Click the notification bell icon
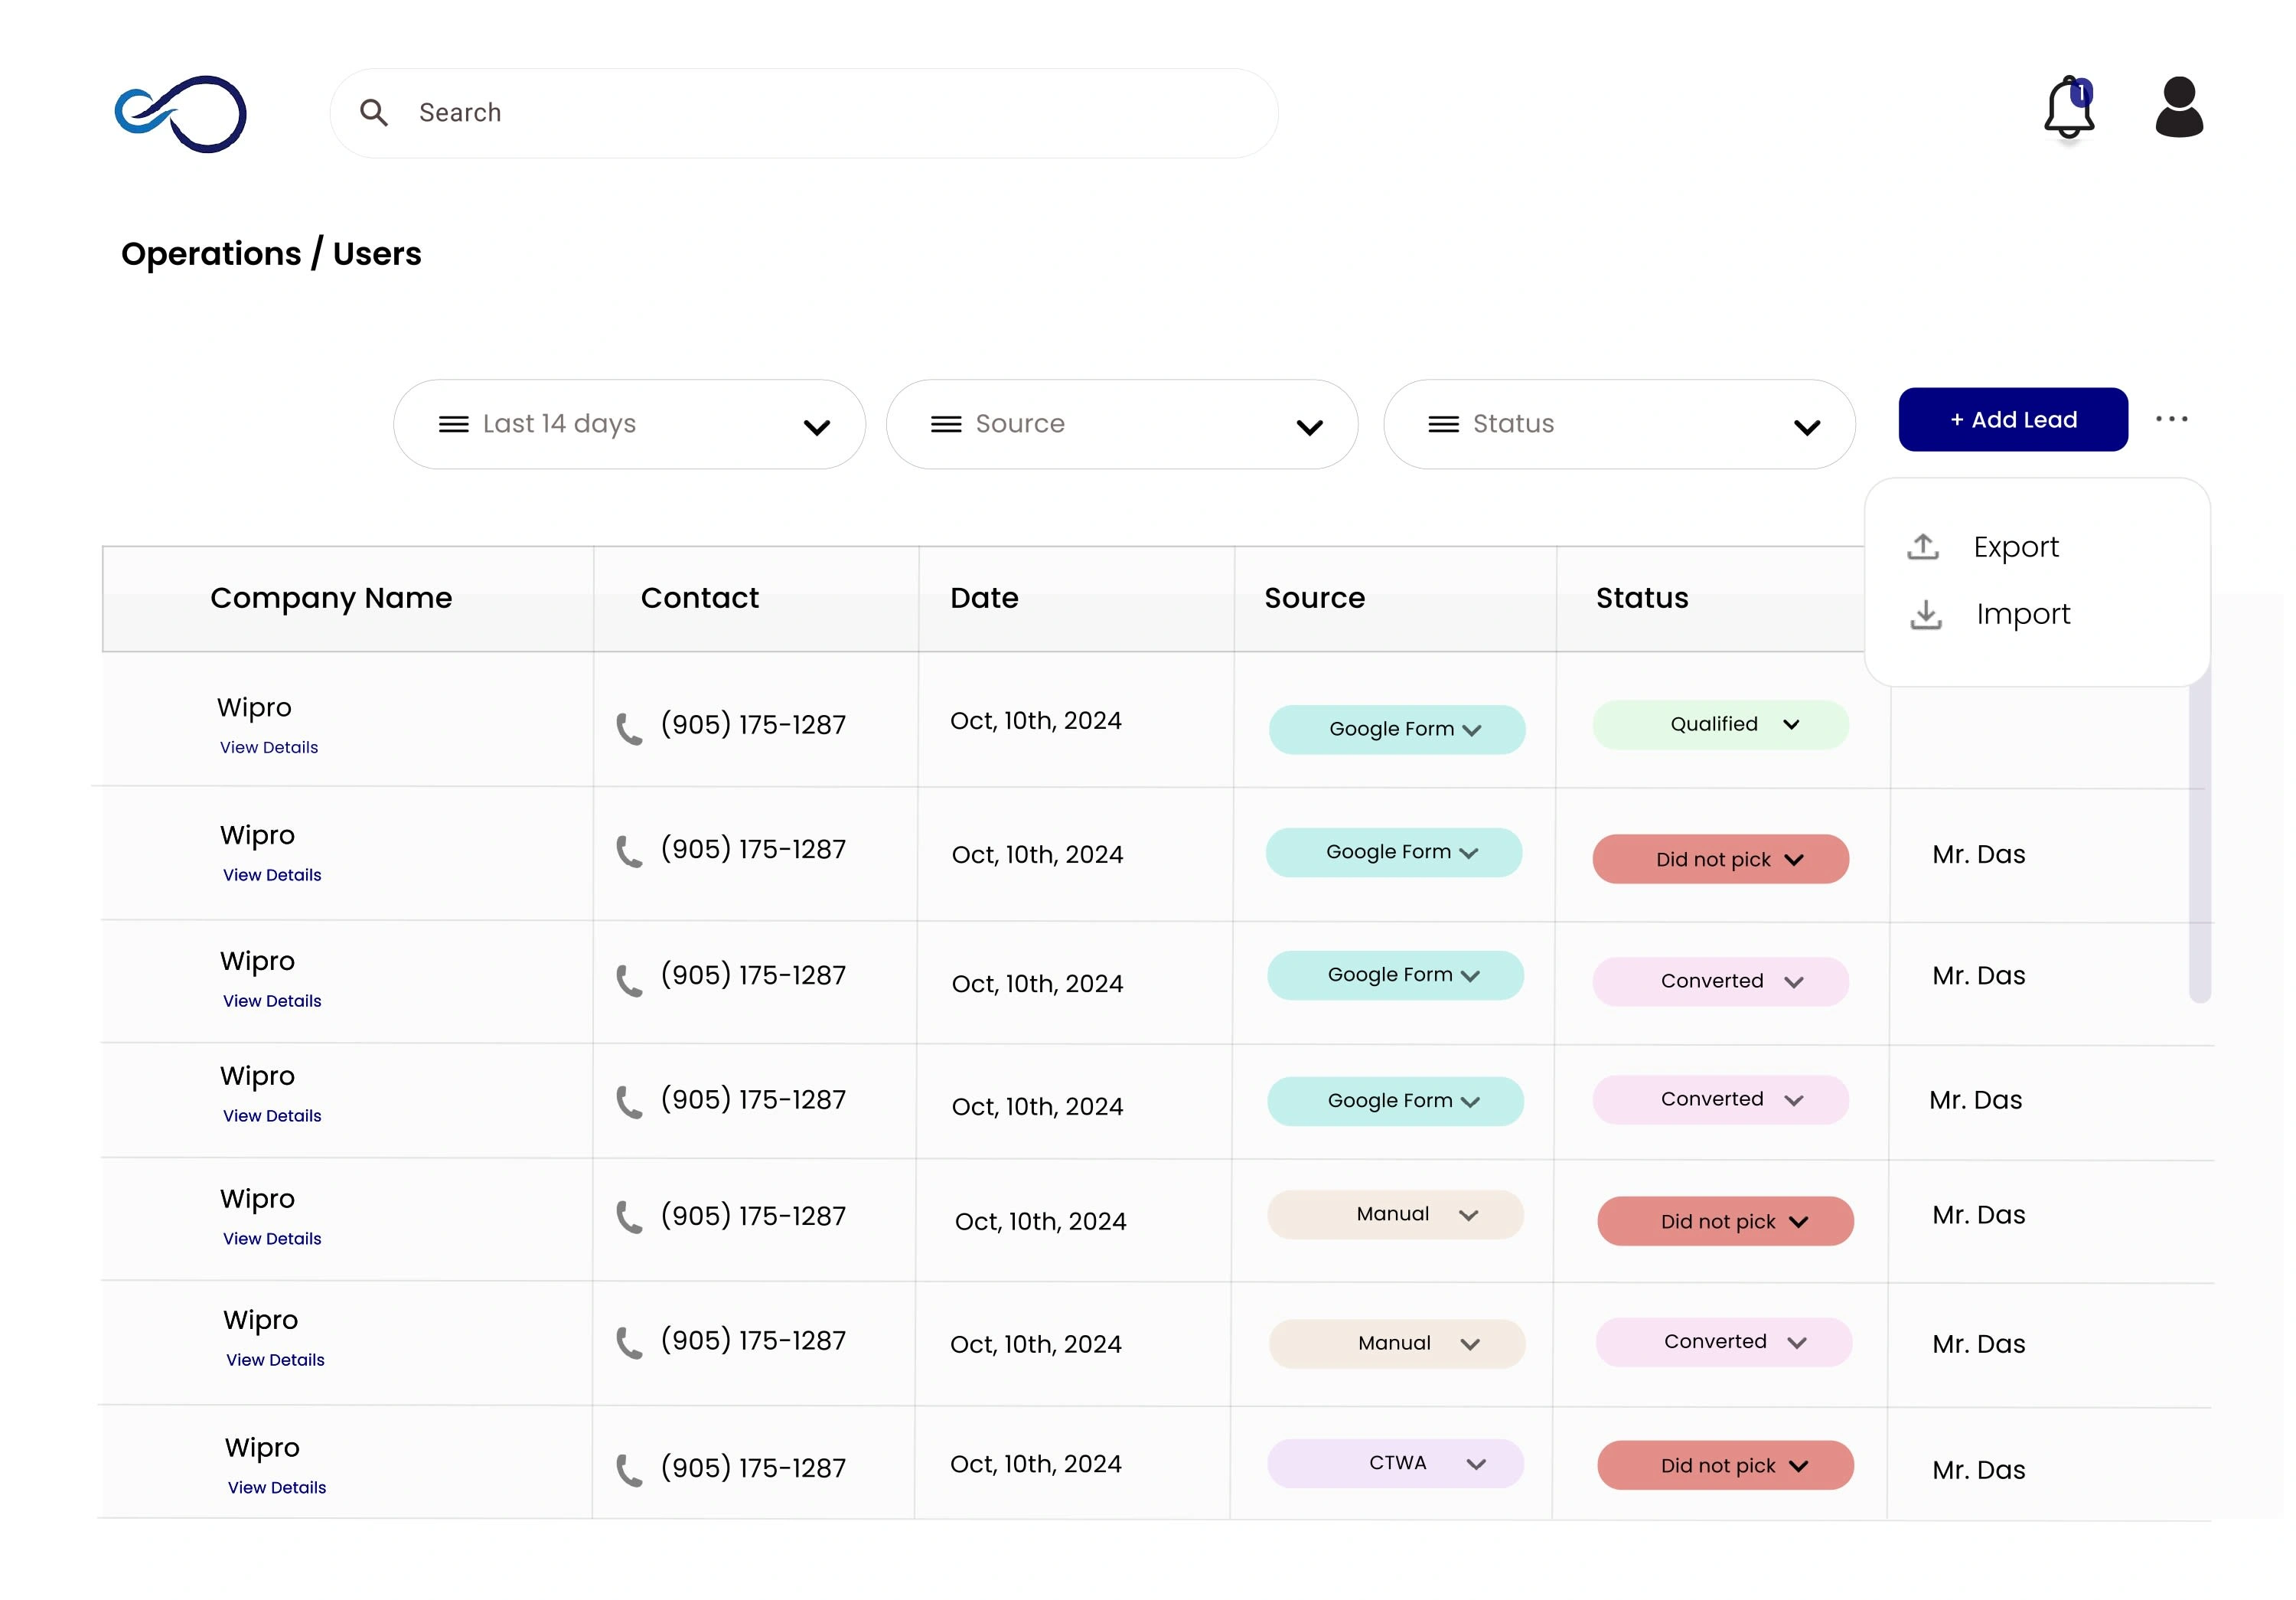 pos(2067,109)
